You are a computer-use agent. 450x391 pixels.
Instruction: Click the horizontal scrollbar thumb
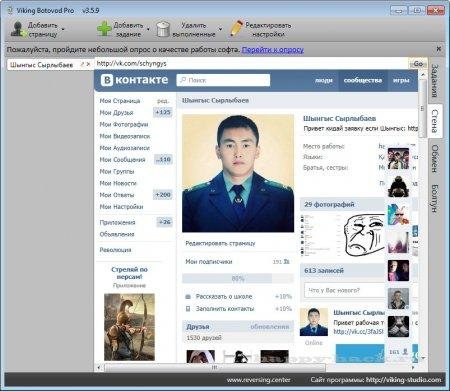click(215, 368)
